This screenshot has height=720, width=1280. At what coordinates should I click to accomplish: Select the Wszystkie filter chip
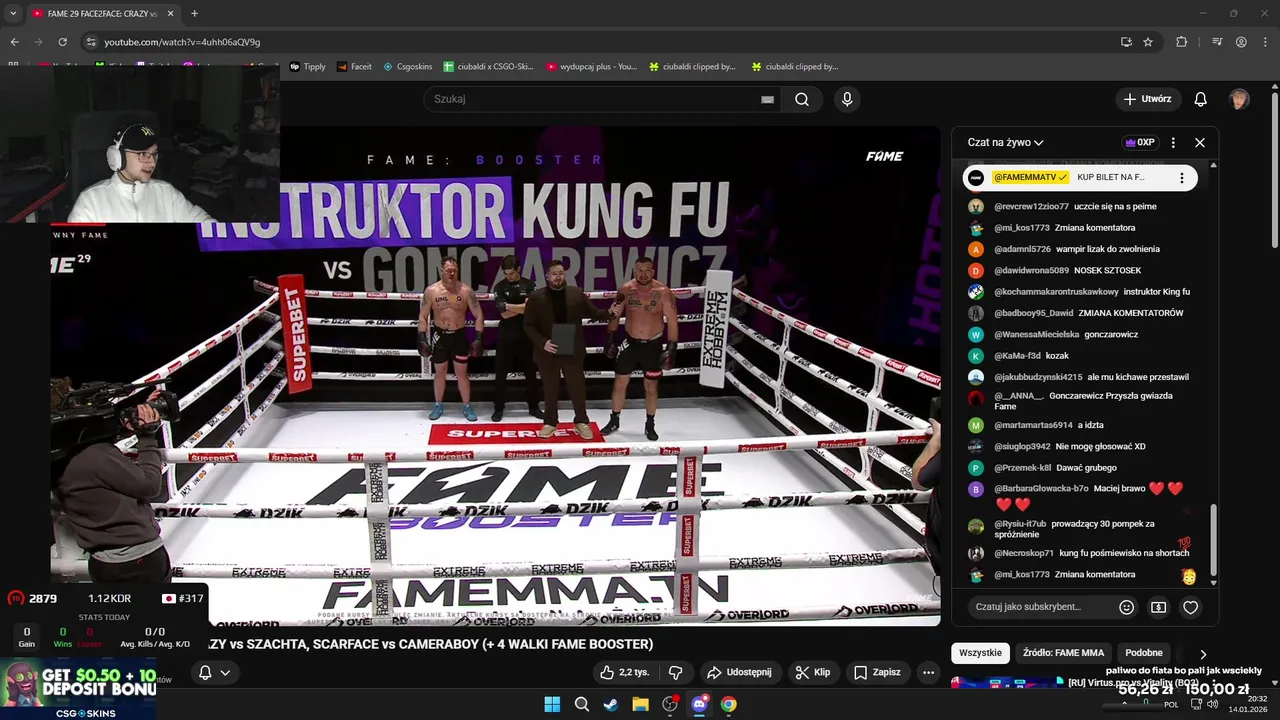pos(980,653)
